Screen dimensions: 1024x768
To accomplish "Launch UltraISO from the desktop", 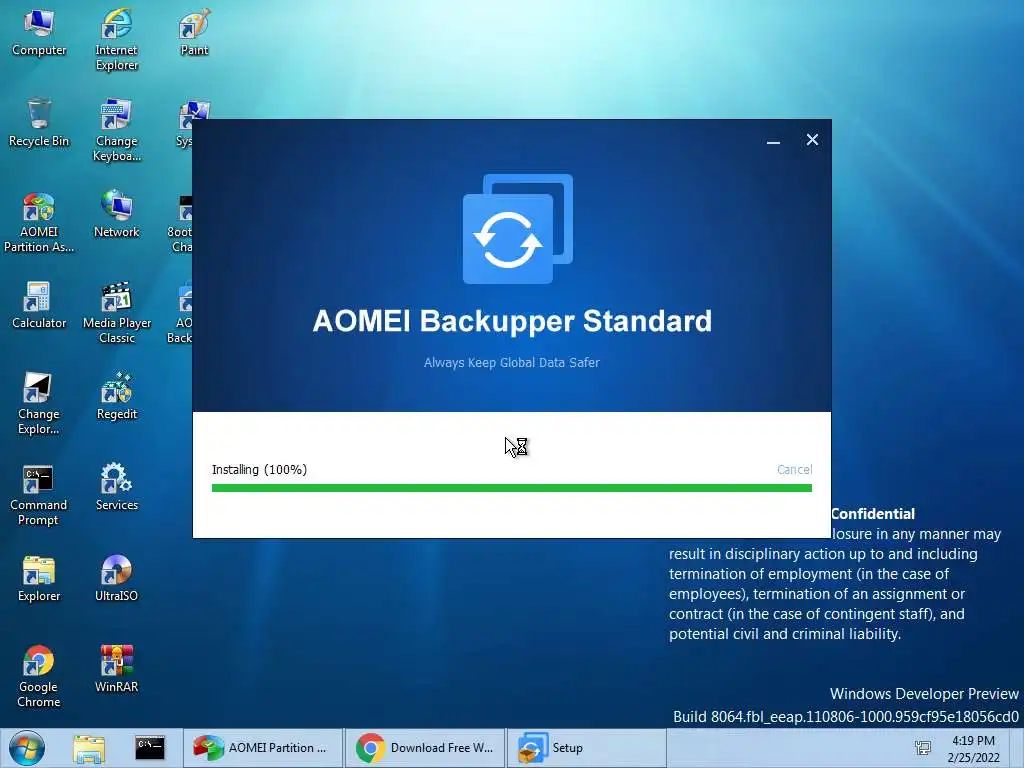I will coord(116,579).
